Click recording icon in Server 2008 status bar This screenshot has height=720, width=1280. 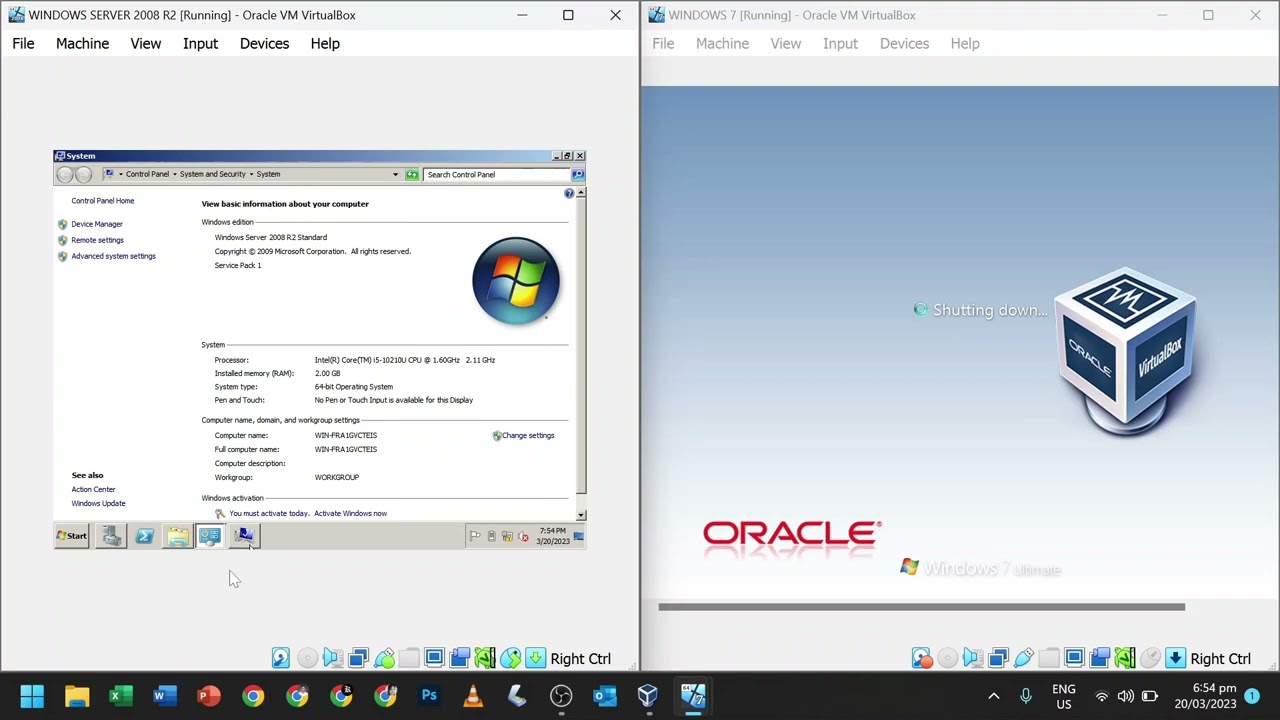460,658
